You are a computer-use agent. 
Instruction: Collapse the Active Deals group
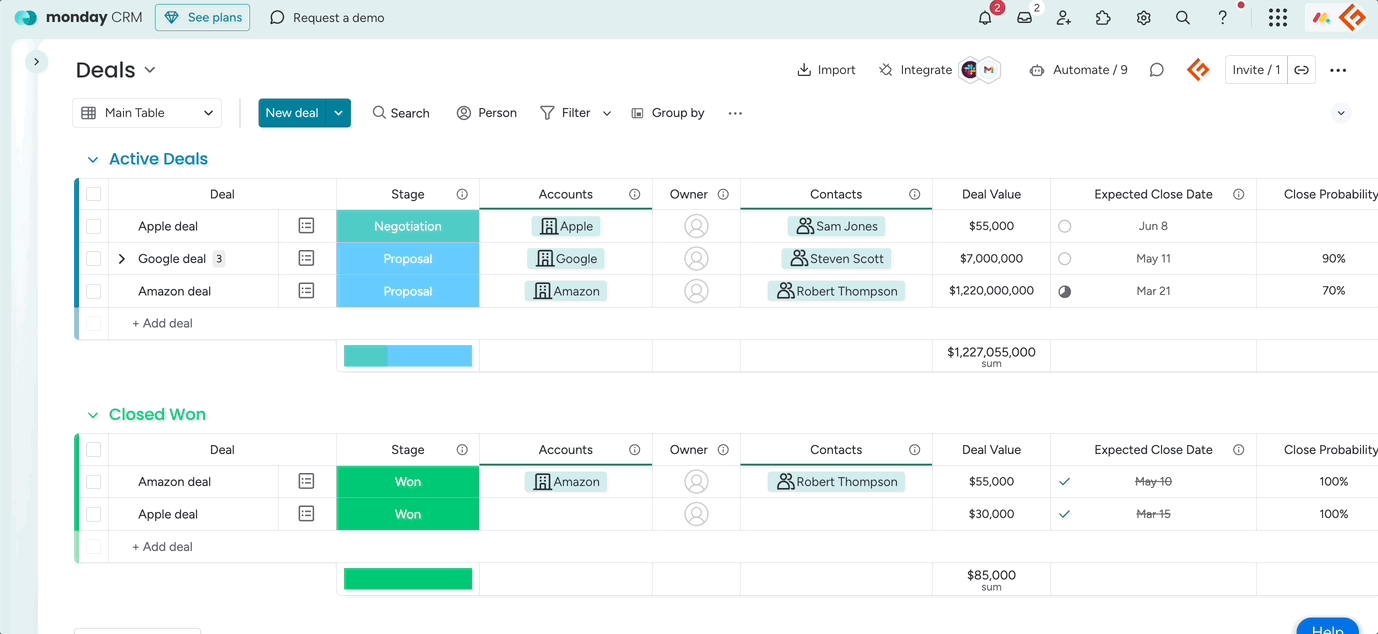[93, 159]
